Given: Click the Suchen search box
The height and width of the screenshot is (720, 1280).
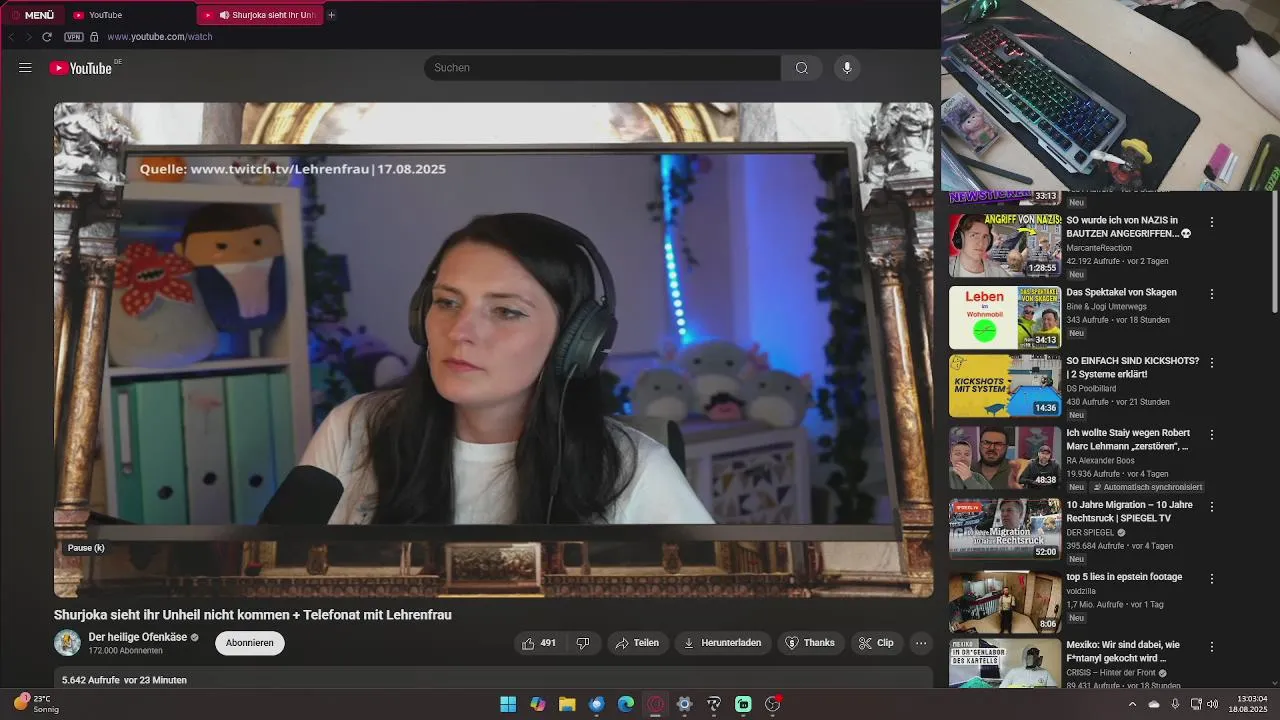Looking at the screenshot, I should click(x=602, y=68).
